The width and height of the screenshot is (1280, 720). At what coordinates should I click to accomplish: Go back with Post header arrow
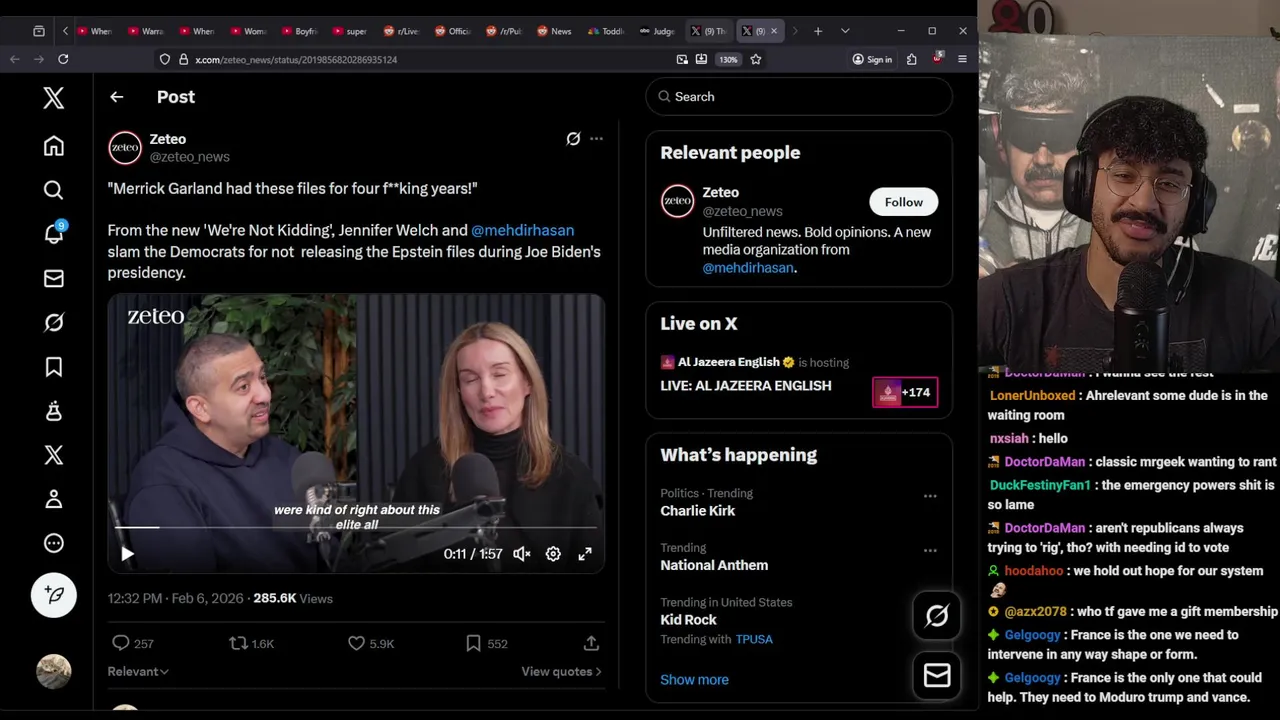coord(117,97)
